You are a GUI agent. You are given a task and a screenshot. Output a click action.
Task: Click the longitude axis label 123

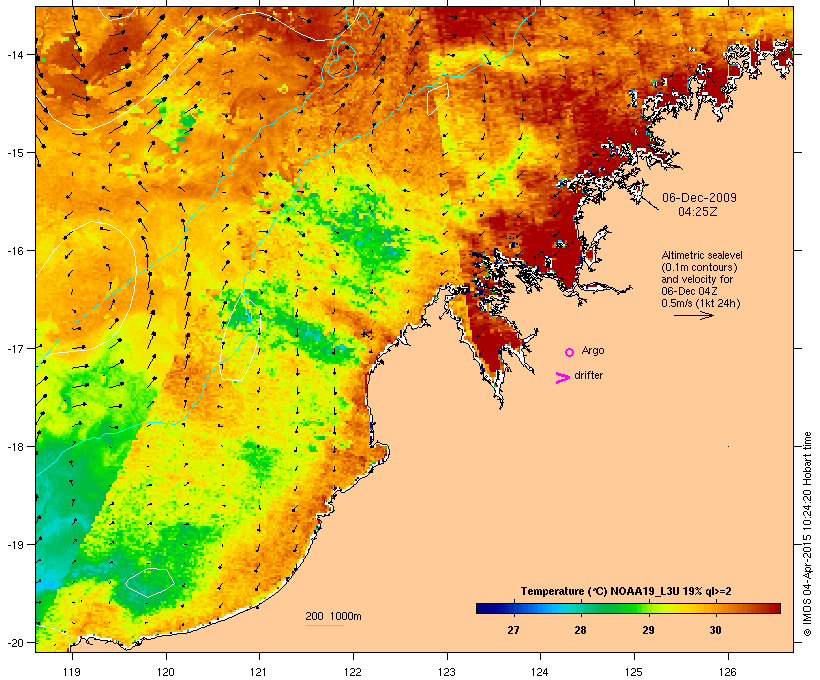447,671
